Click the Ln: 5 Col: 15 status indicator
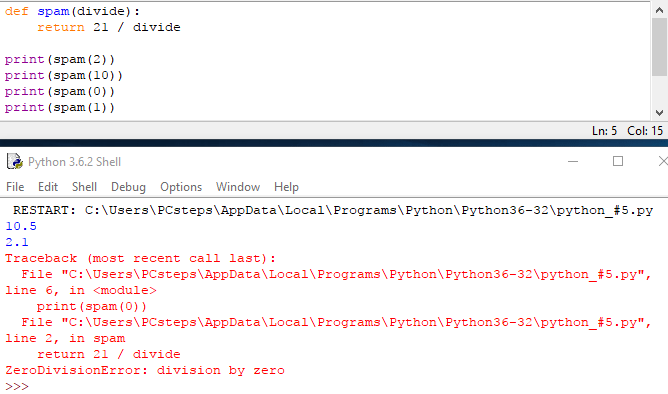668x394 pixels. pos(627,131)
